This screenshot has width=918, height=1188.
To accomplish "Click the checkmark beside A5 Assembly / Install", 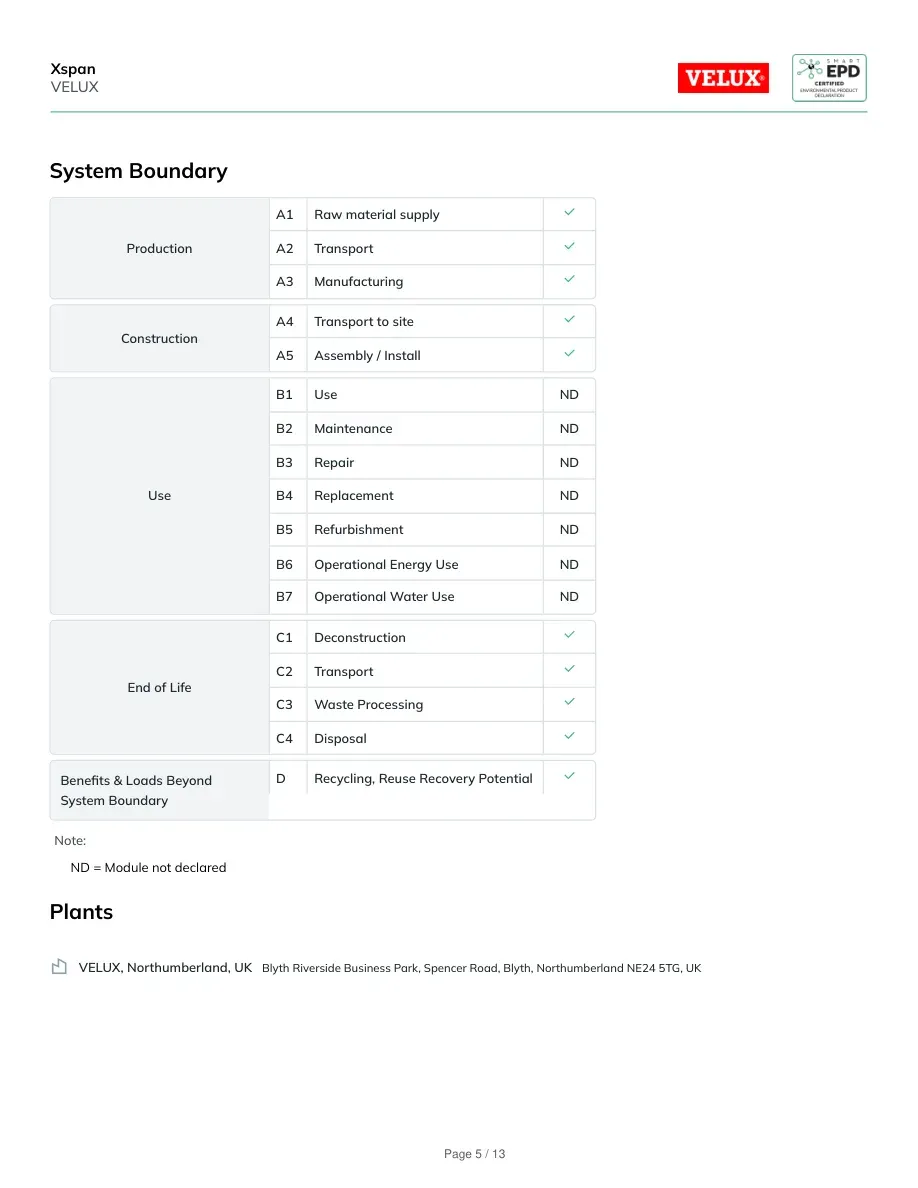I will click(x=570, y=353).
